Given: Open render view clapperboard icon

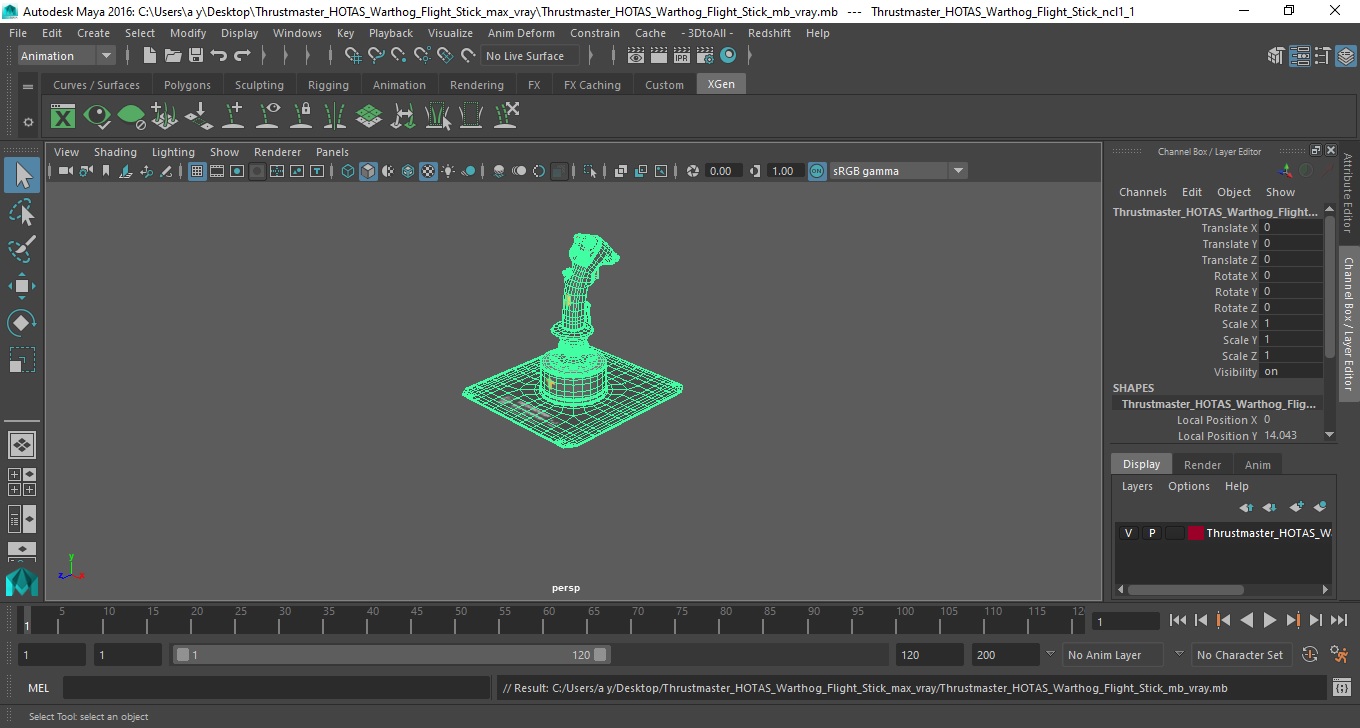Looking at the screenshot, I should [x=636, y=56].
